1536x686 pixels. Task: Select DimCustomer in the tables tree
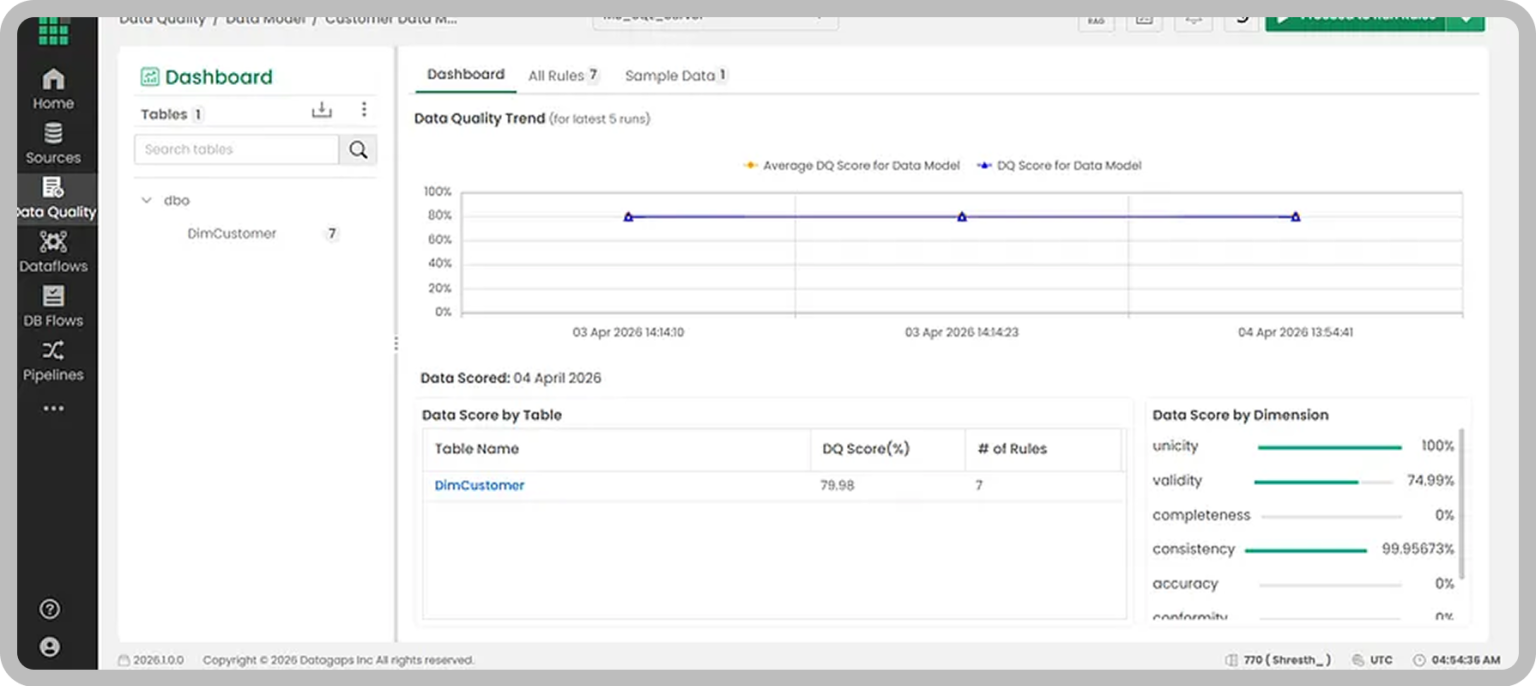(x=232, y=234)
